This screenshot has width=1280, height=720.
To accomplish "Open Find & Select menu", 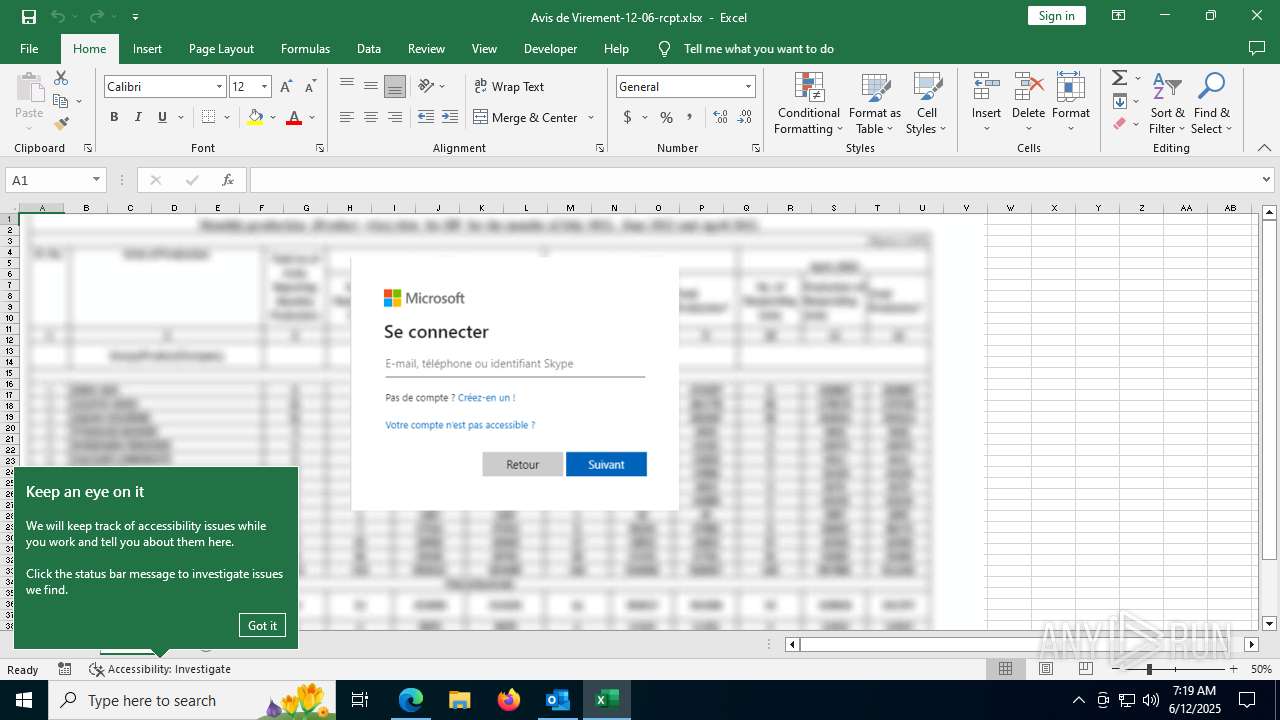I will tap(1212, 103).
